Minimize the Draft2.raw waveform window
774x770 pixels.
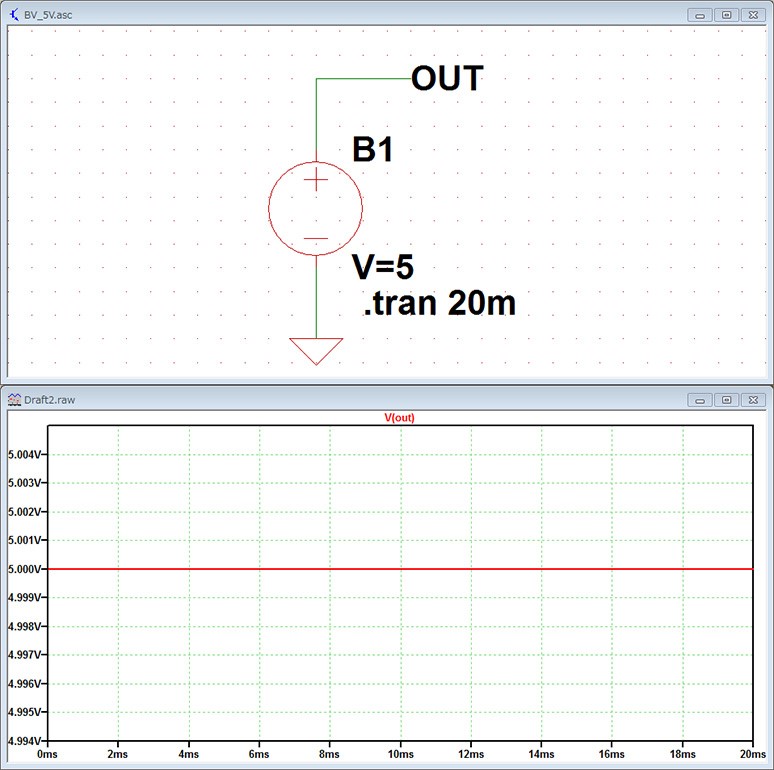[702, 399]
